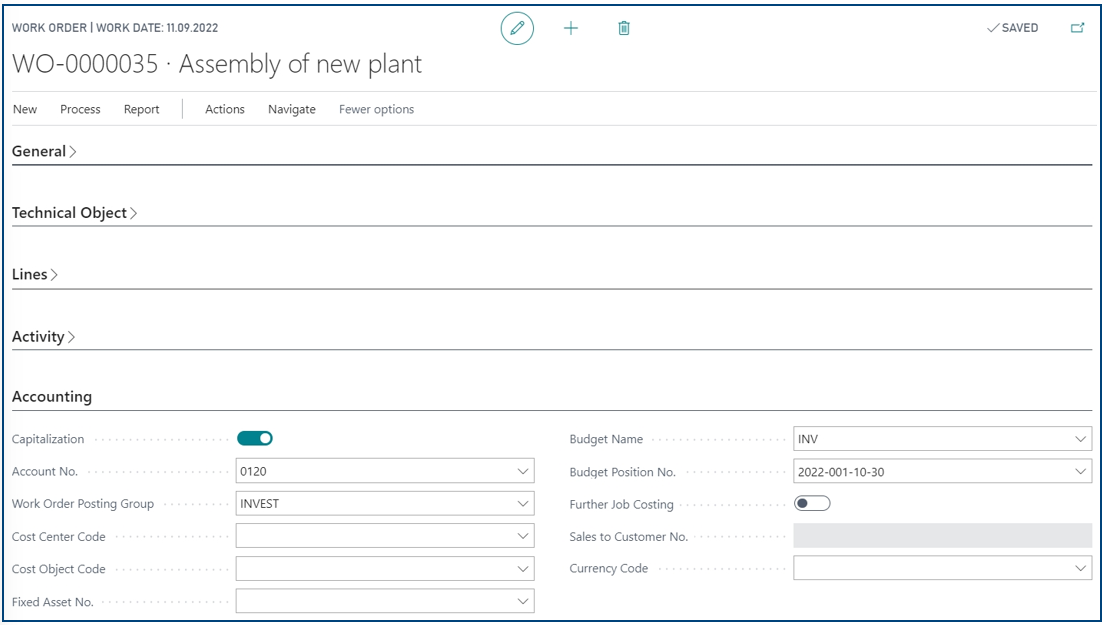Click the SAVED status indicator
1105x625 pixels.
coord(1013,28)
